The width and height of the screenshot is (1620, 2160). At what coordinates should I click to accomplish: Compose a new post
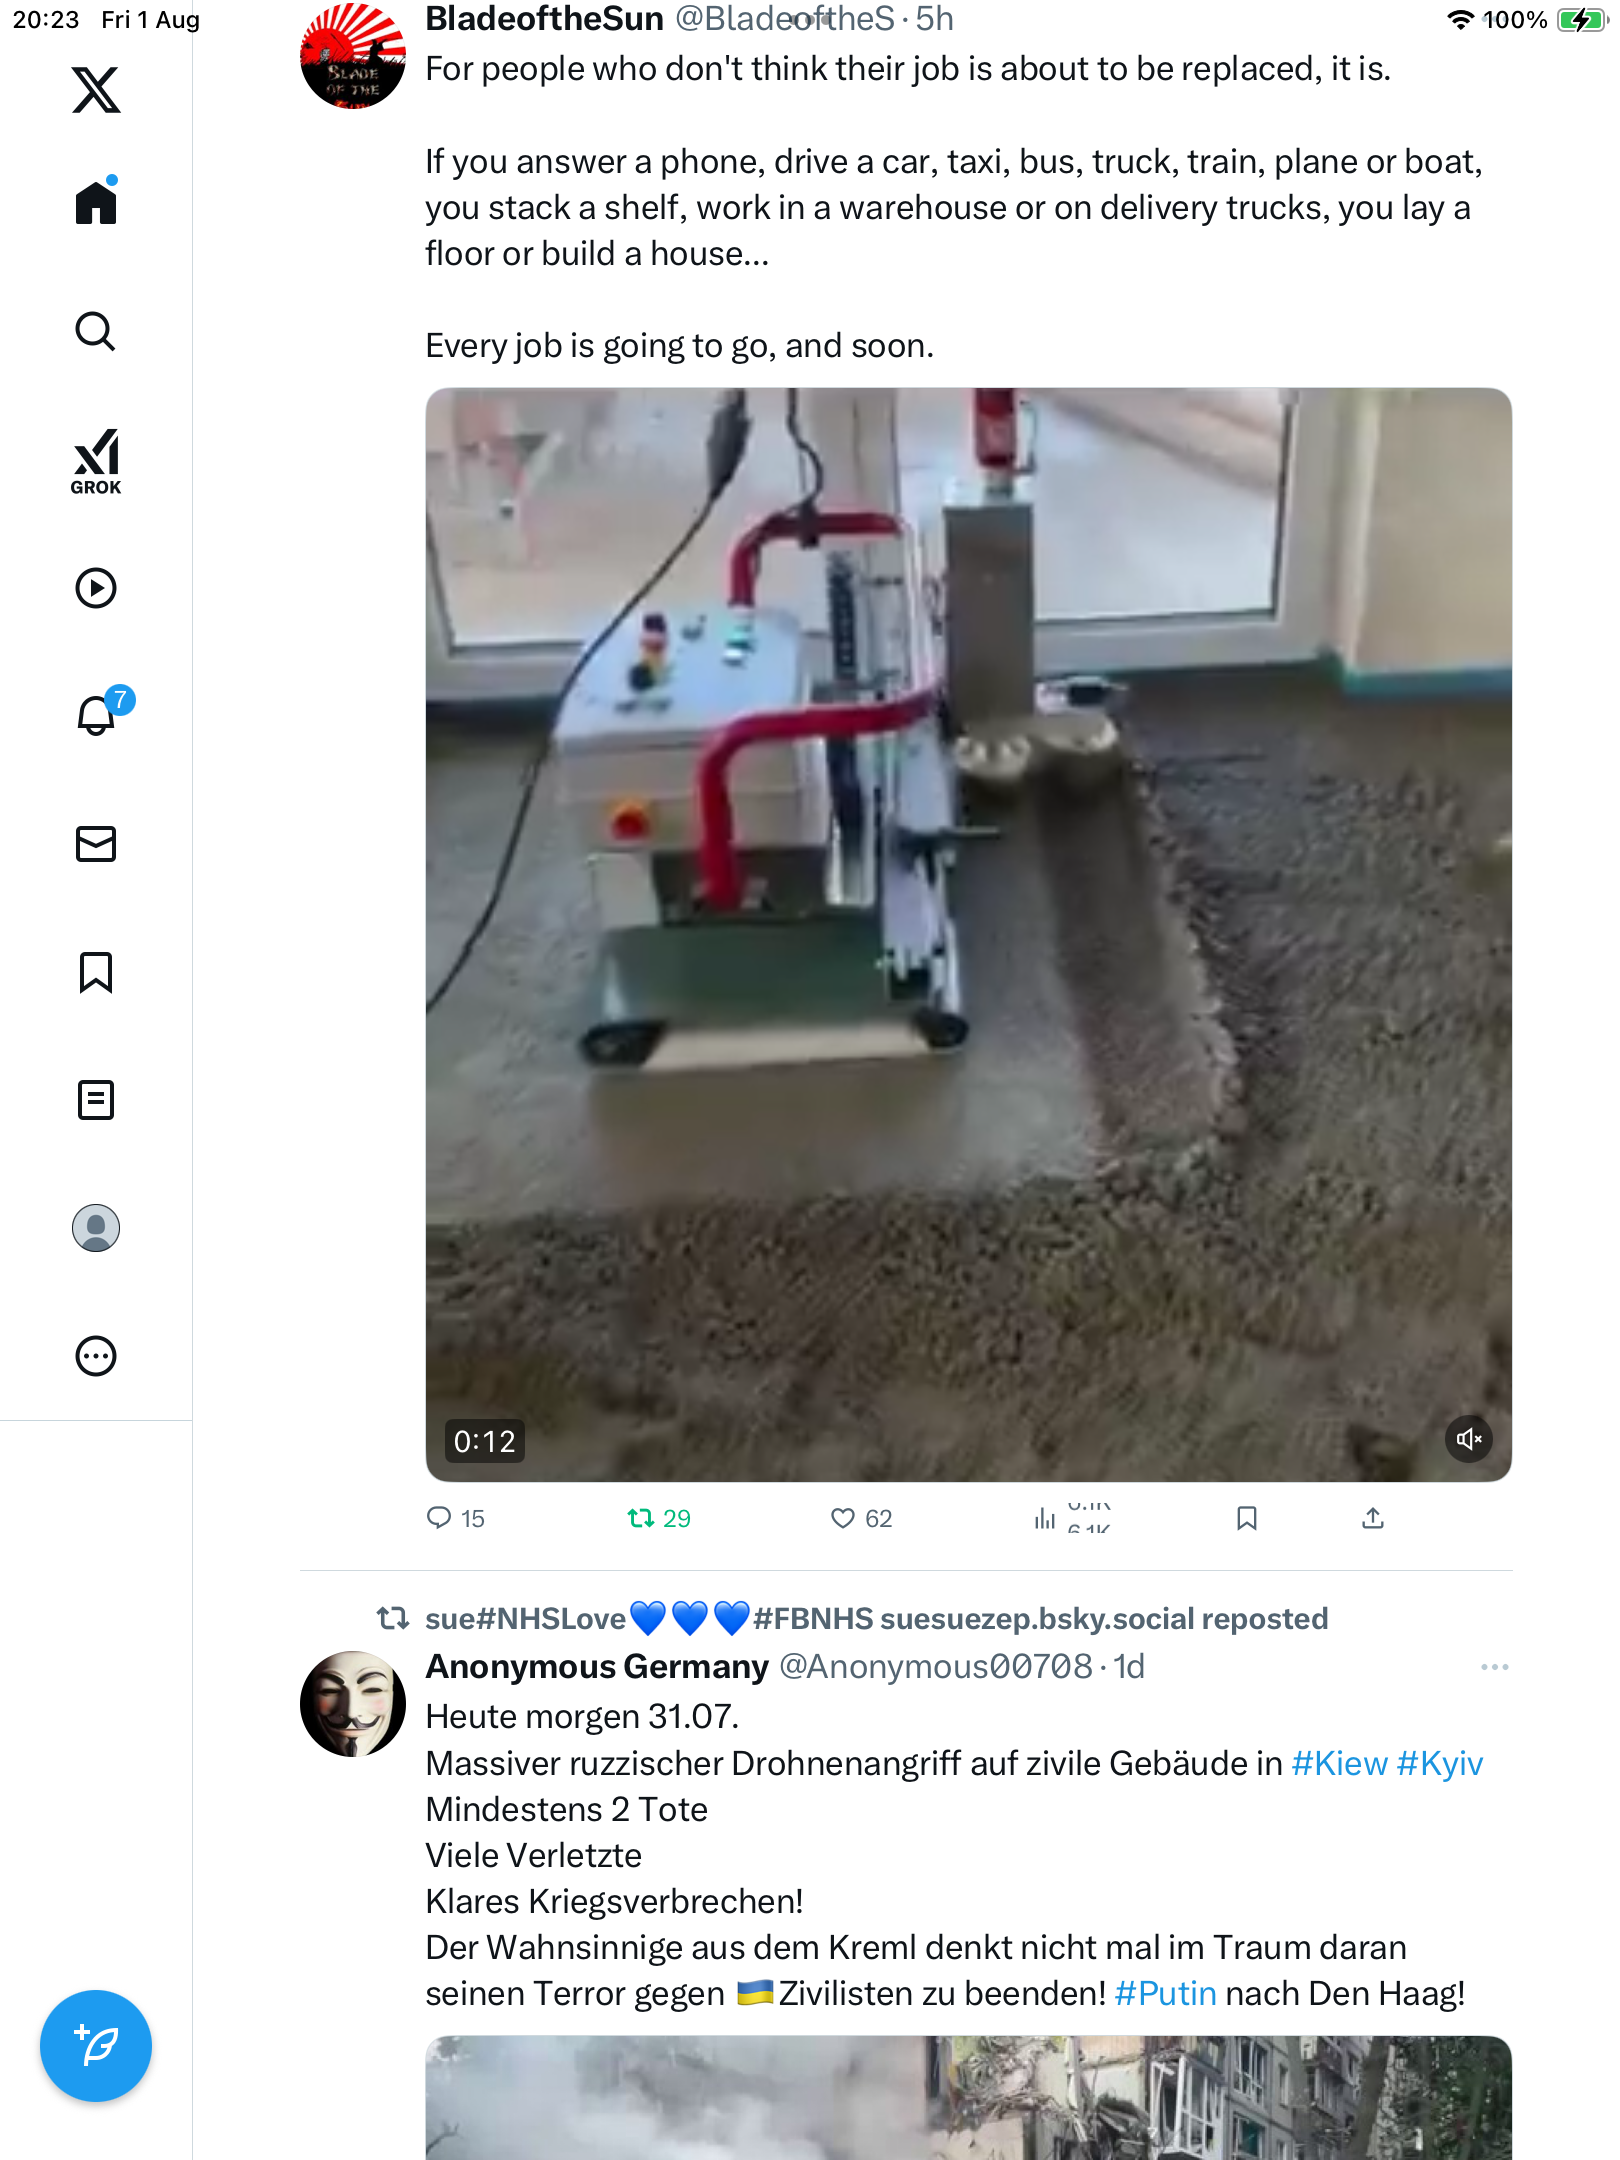click(x=96, y=2045)
